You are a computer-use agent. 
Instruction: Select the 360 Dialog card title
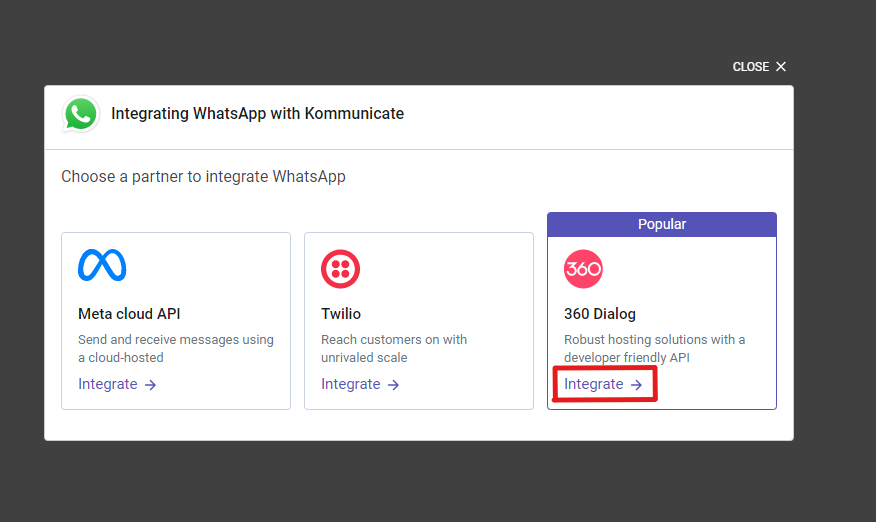click(599, 314)
